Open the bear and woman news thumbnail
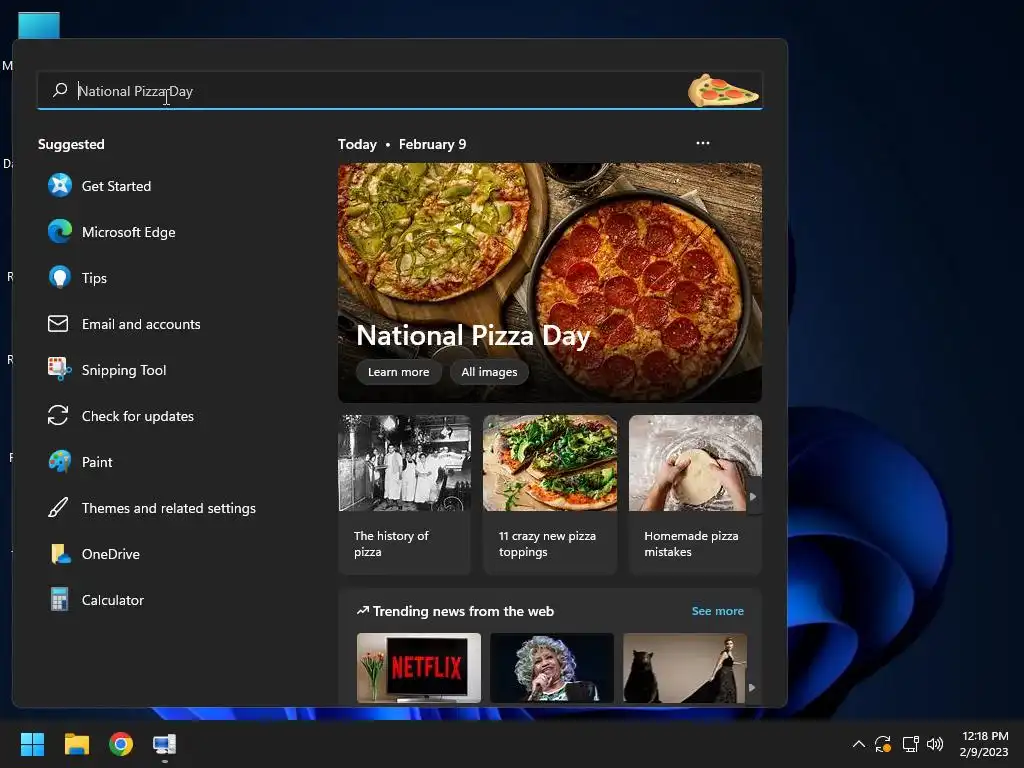1024x768 pixels. tap(684, 667)
